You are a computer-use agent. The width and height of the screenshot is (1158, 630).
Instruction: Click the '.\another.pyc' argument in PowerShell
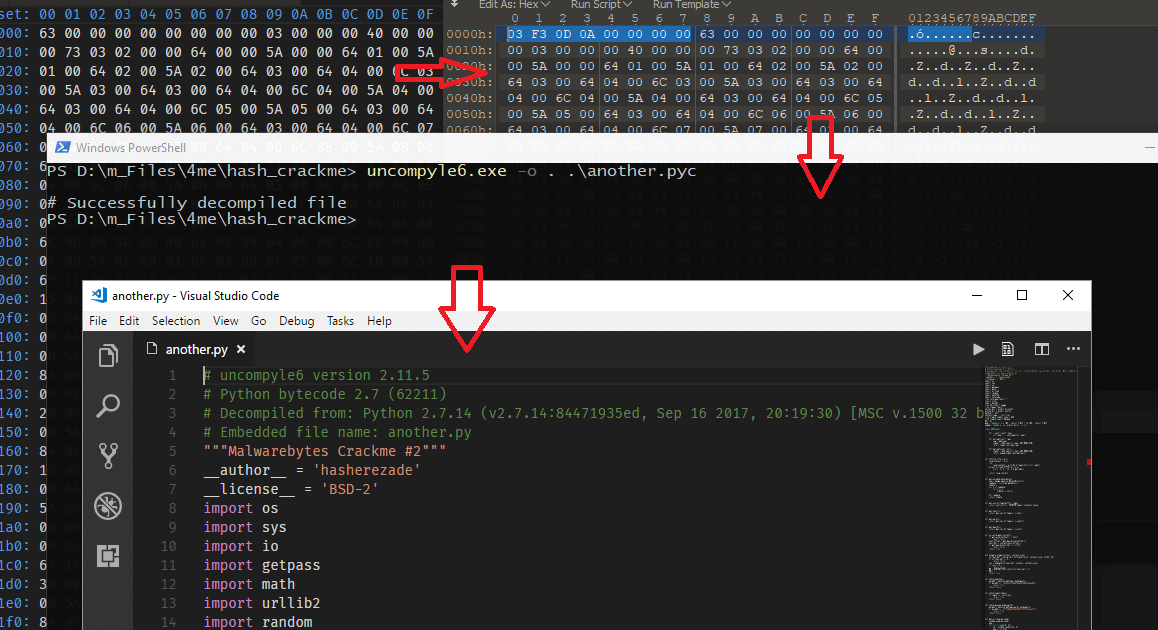point(631,171)
